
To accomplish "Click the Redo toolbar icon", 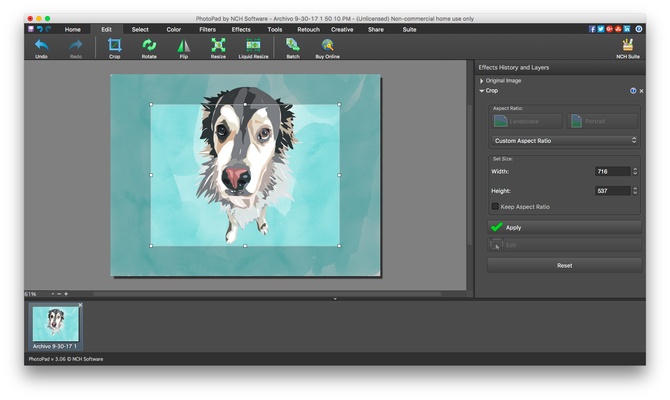I will pyautogui.click(x=76, y=48).
